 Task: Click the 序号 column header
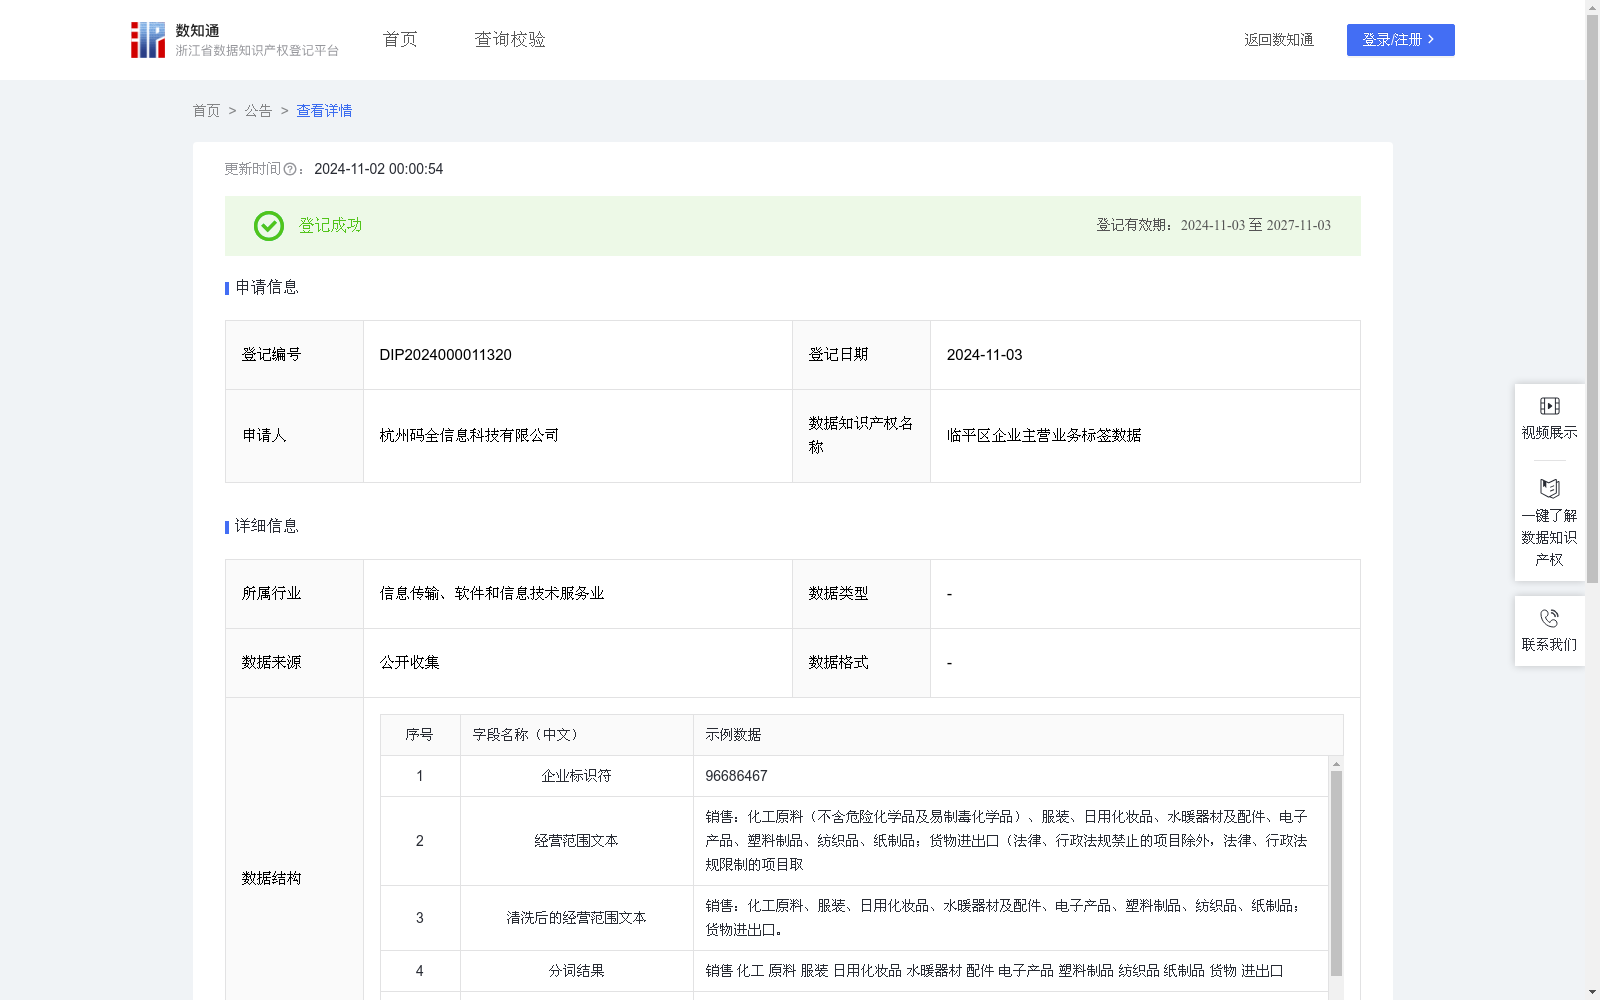(x=419, y=735)
